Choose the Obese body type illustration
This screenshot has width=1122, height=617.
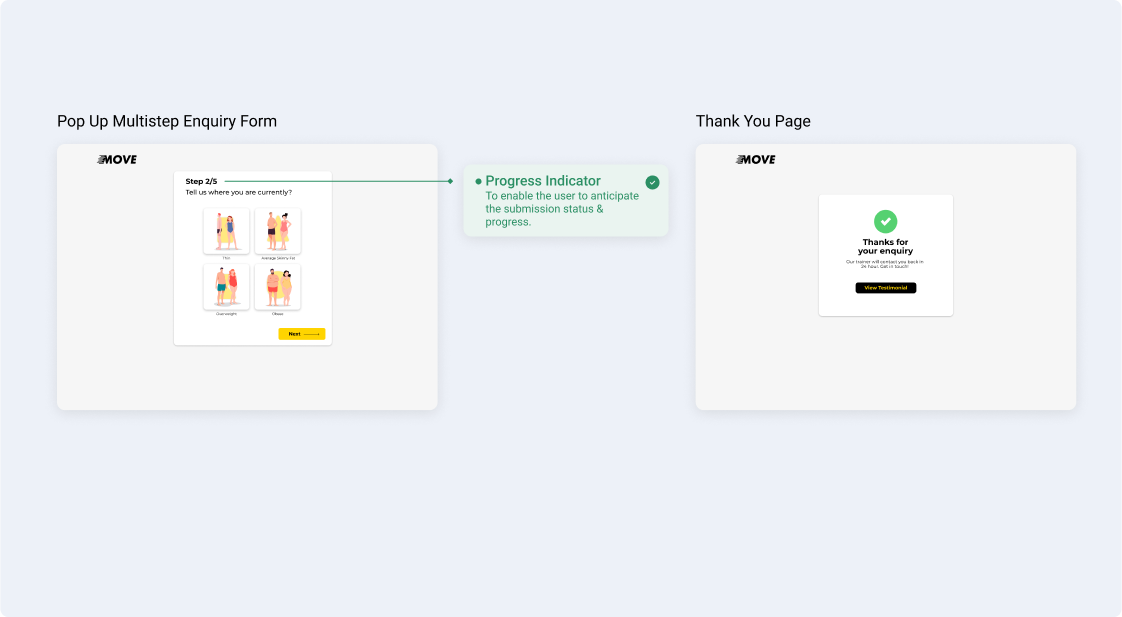[x=278, y=287]
